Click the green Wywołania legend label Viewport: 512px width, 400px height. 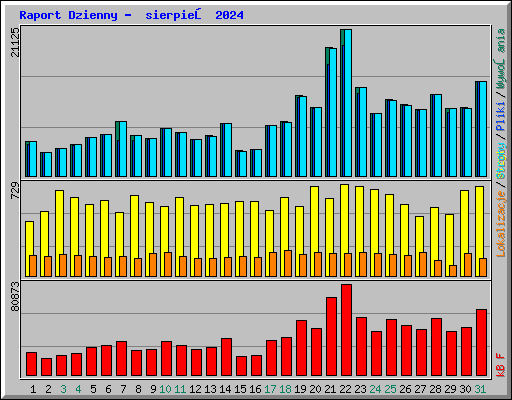501,59
